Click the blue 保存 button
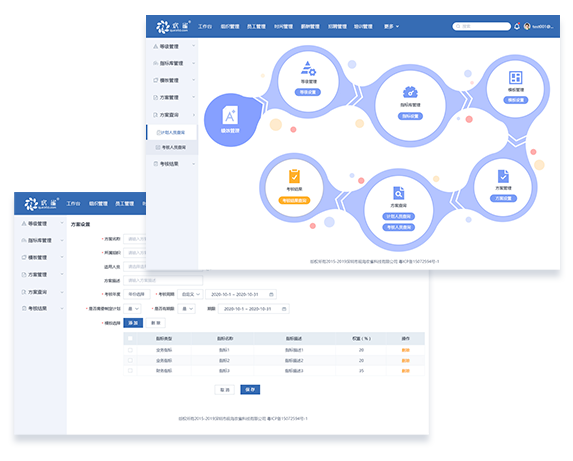Screen dimensions: 573x461 [250, 390]
